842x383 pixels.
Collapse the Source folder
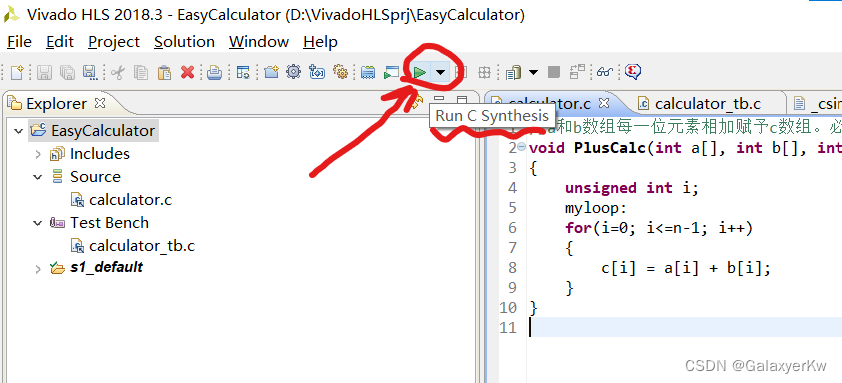click(x=38, y=177)
